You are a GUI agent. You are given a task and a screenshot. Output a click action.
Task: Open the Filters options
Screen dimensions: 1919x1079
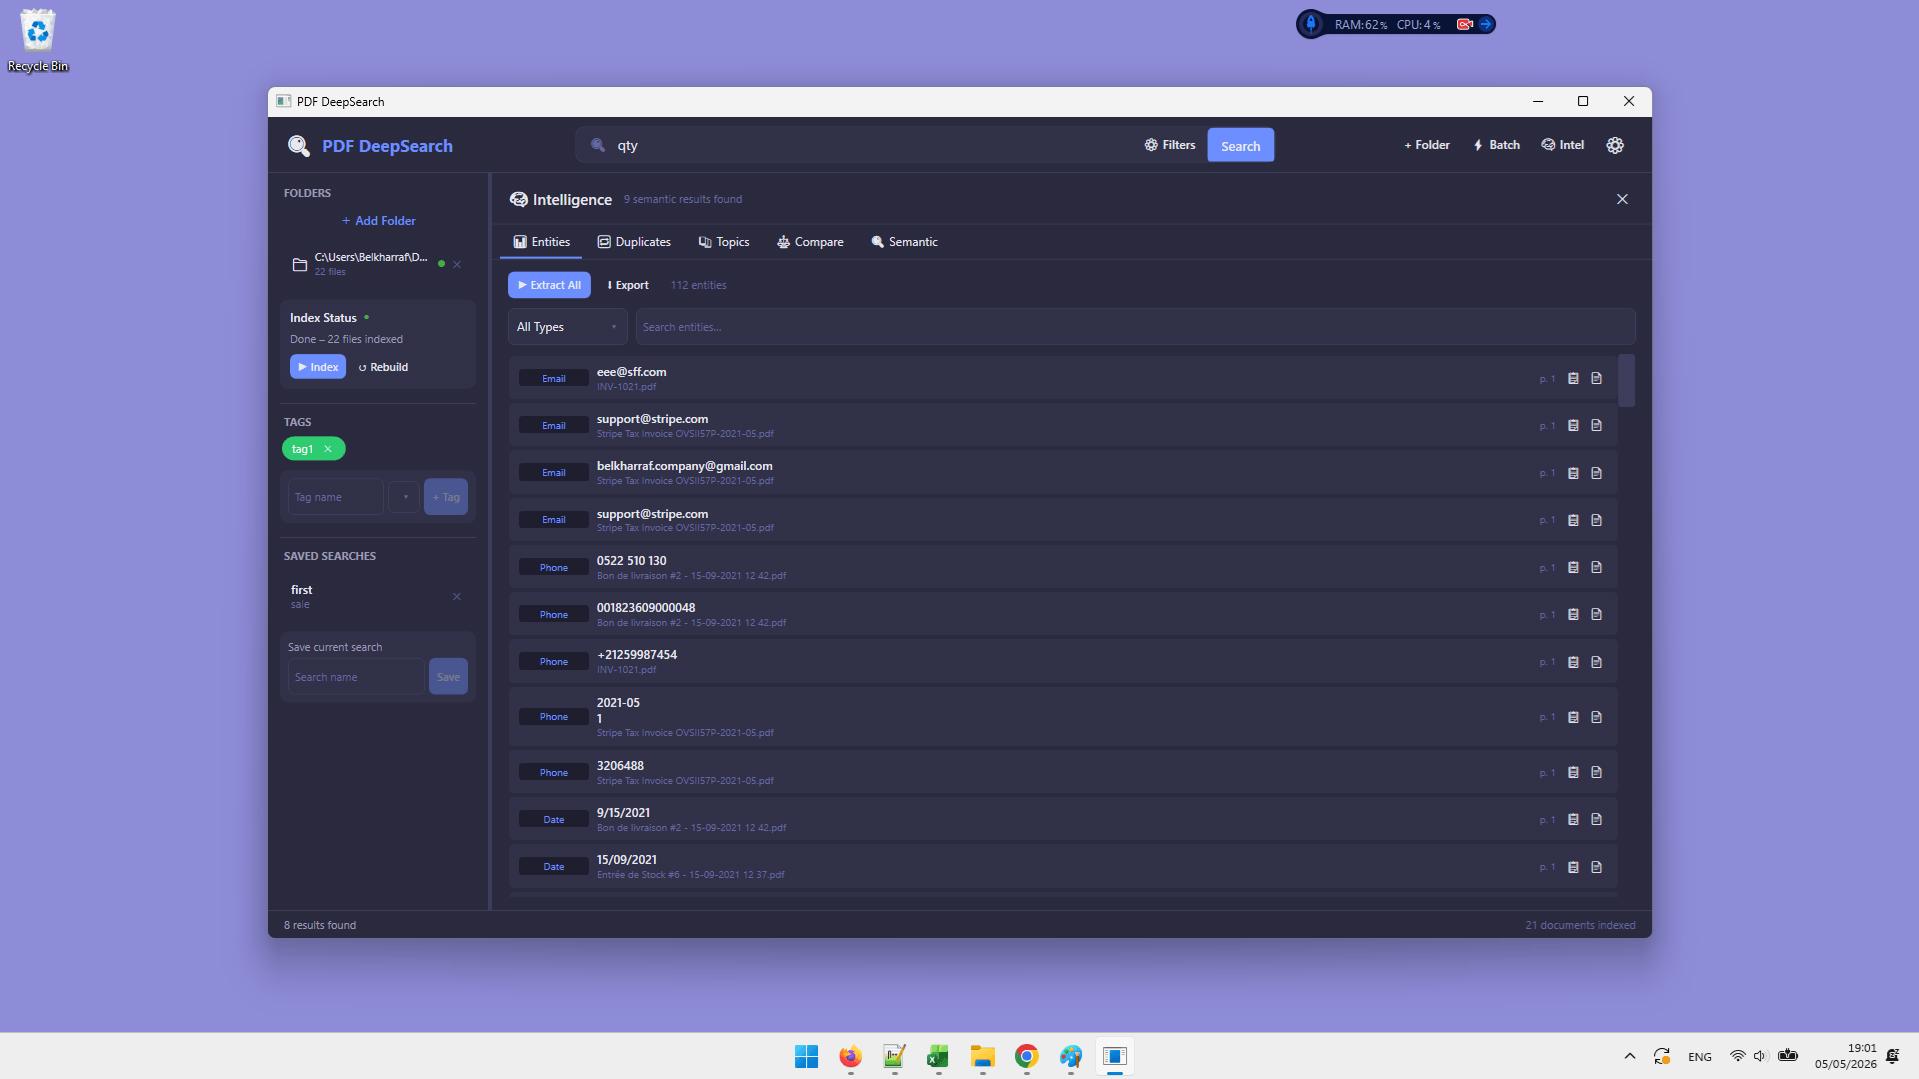1170,145
